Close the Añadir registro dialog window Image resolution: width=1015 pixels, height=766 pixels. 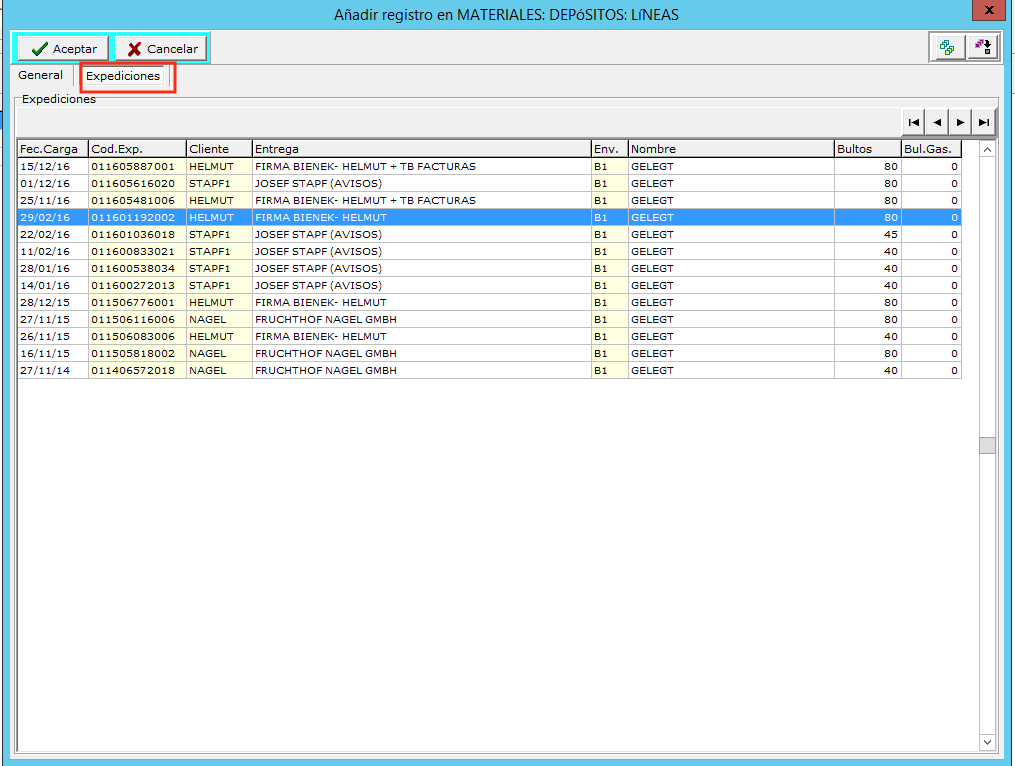[989, 10]
